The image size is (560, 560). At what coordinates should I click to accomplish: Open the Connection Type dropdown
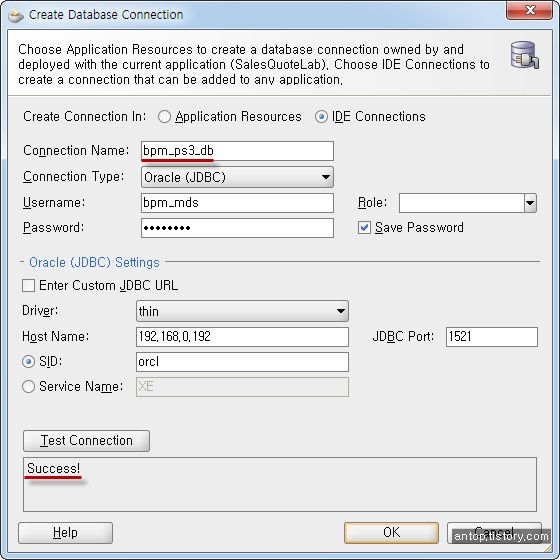click(238, 177)
